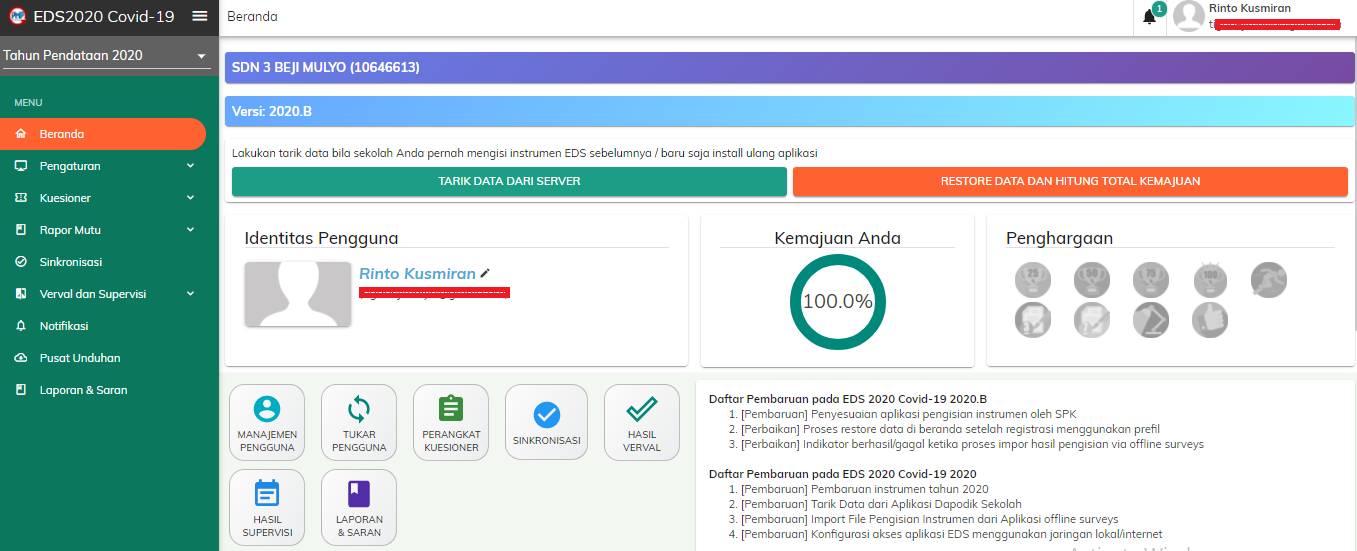Screen dimensions: 1357x551
Task: Click 'Tarik Data dari Aplikasi Dapodik Sekolah' item
Action: pyautogui.click(x=881, y=504)
